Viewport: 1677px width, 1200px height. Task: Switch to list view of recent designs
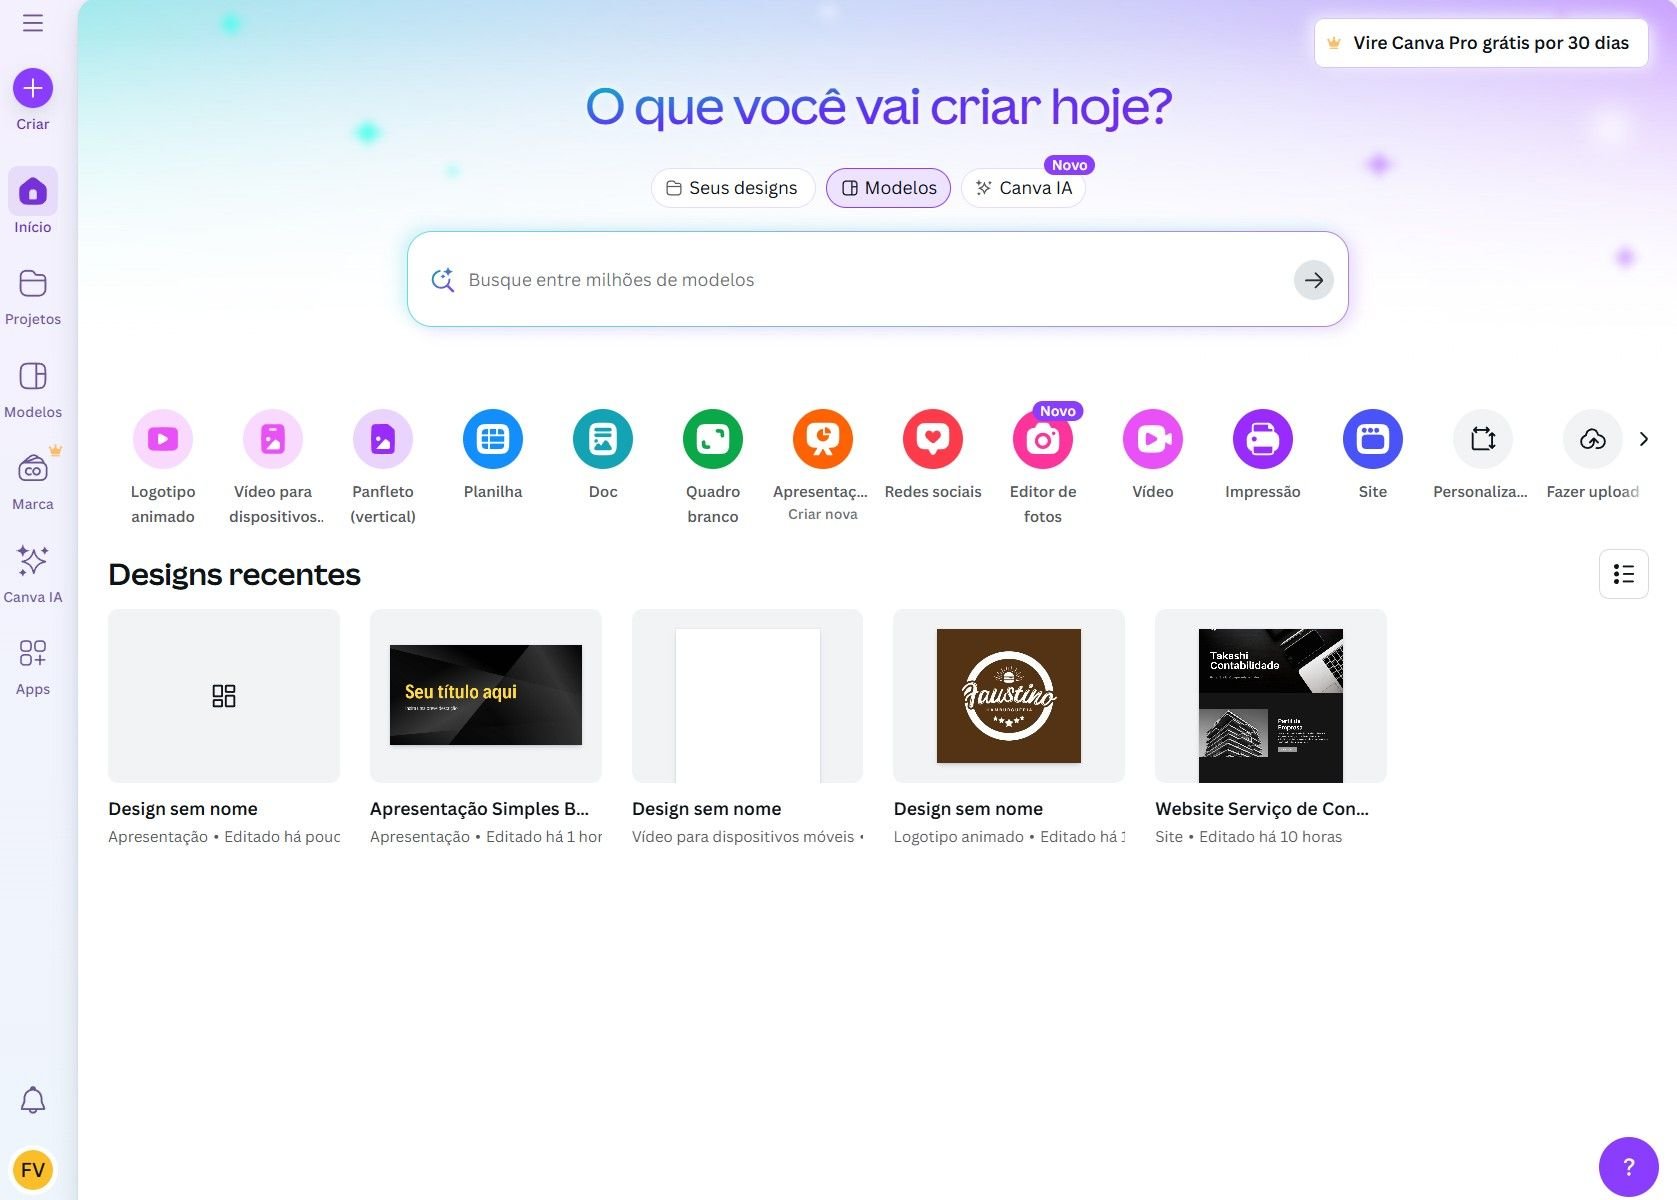(x=1624, y=574)
